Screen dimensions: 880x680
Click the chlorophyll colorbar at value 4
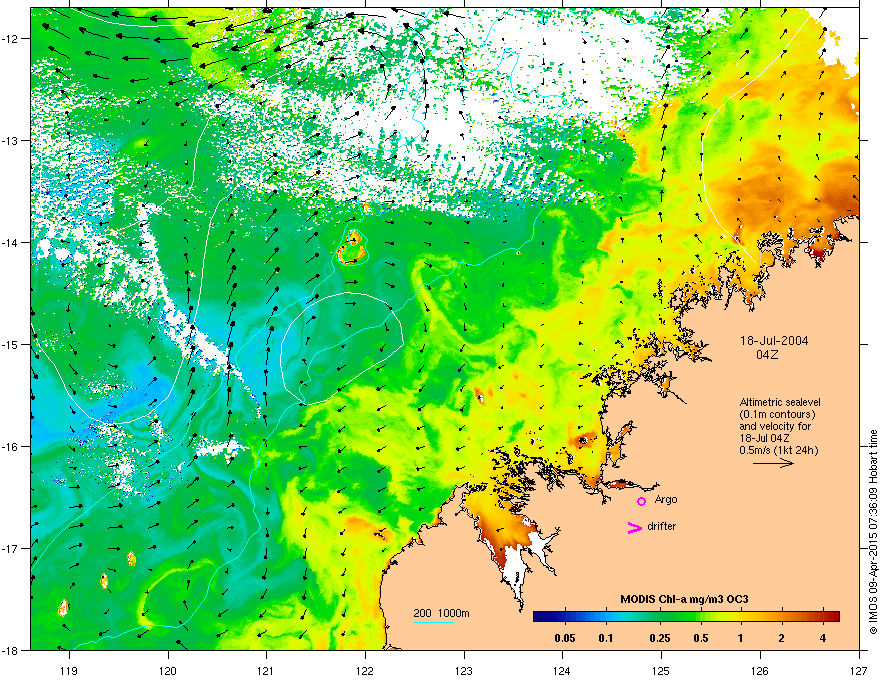pos(823,617)
